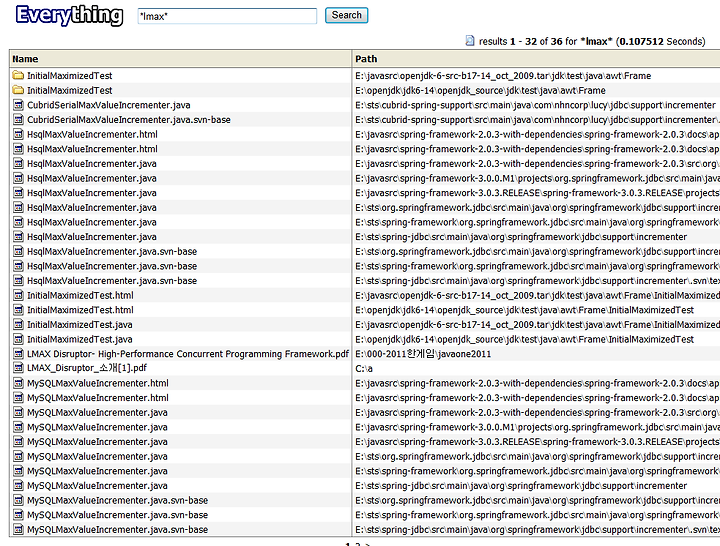Click path E:\sts\spring-jdbc of HsqlMaxValueIncrementer.java
720x546 pixels.
[521, 237]
